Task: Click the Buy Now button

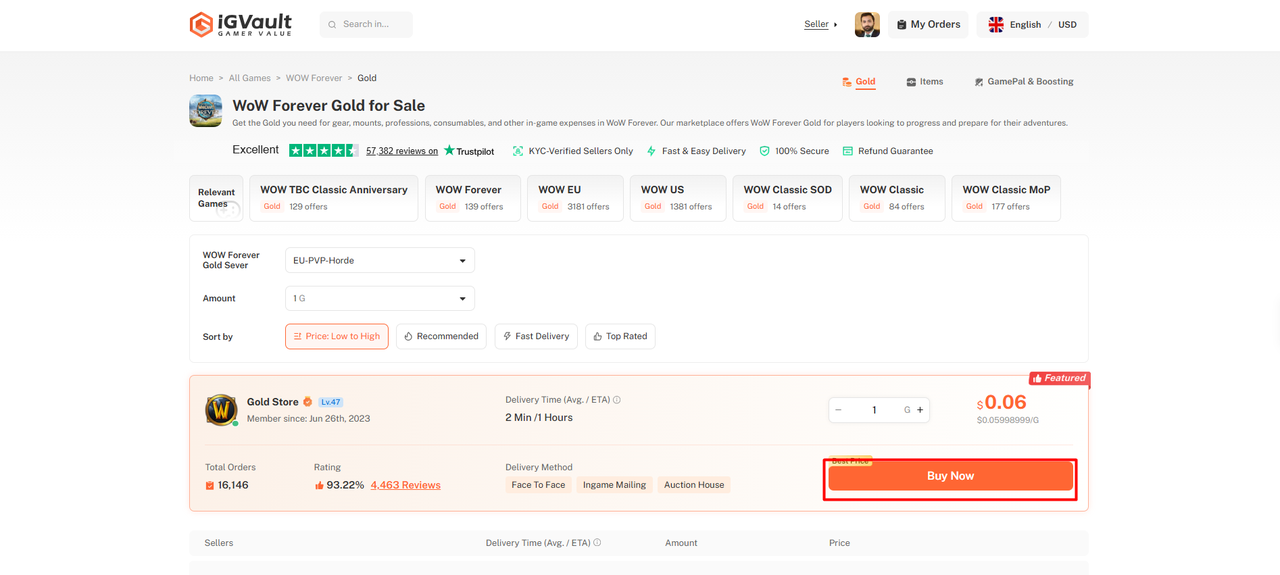Action: click(x=951, y=476)
